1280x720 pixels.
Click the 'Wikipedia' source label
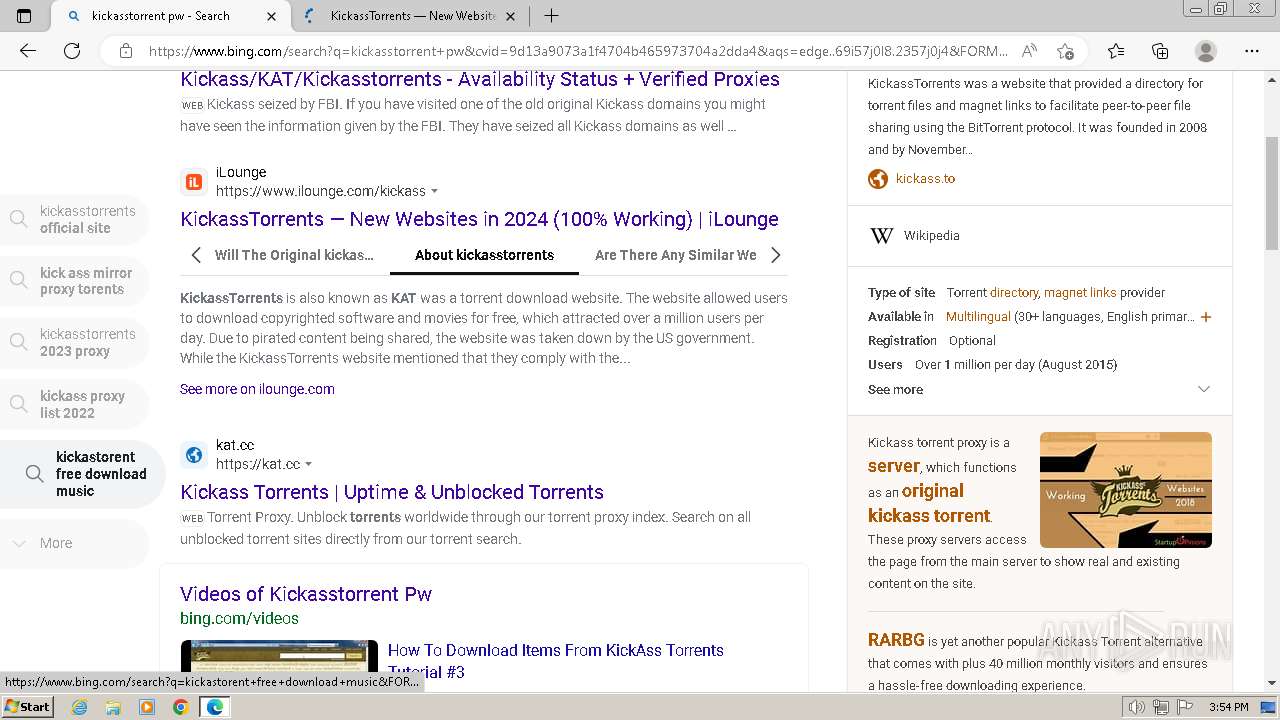click(931, 236)
